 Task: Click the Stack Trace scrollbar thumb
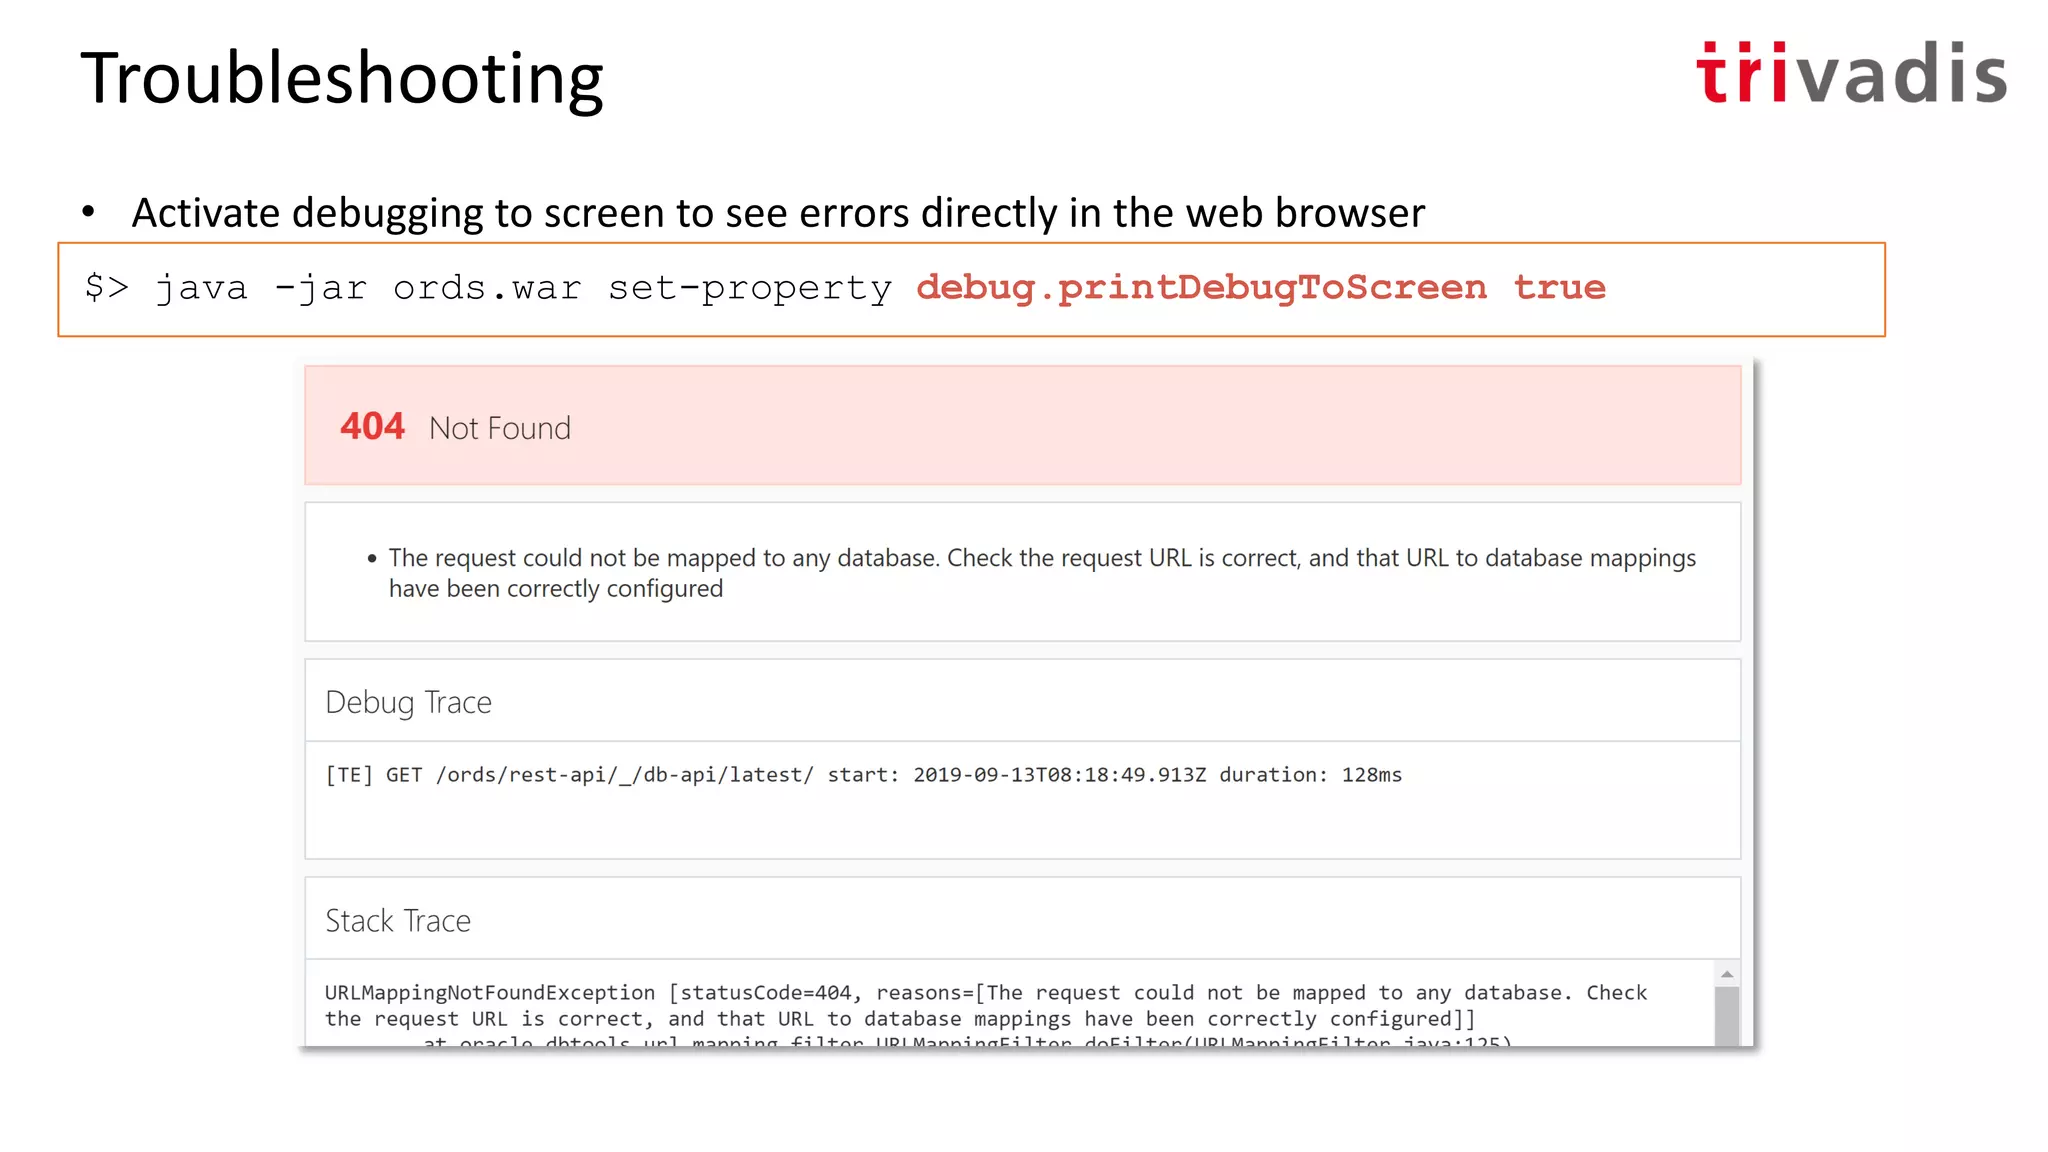click(1726, 1016)
